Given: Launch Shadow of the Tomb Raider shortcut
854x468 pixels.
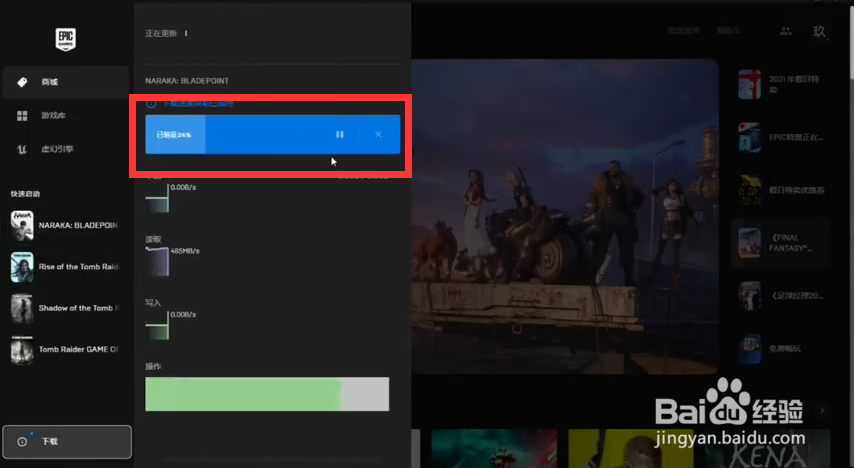Looking at the screenshot, I should pyautogui.click(x=65, y=308).
